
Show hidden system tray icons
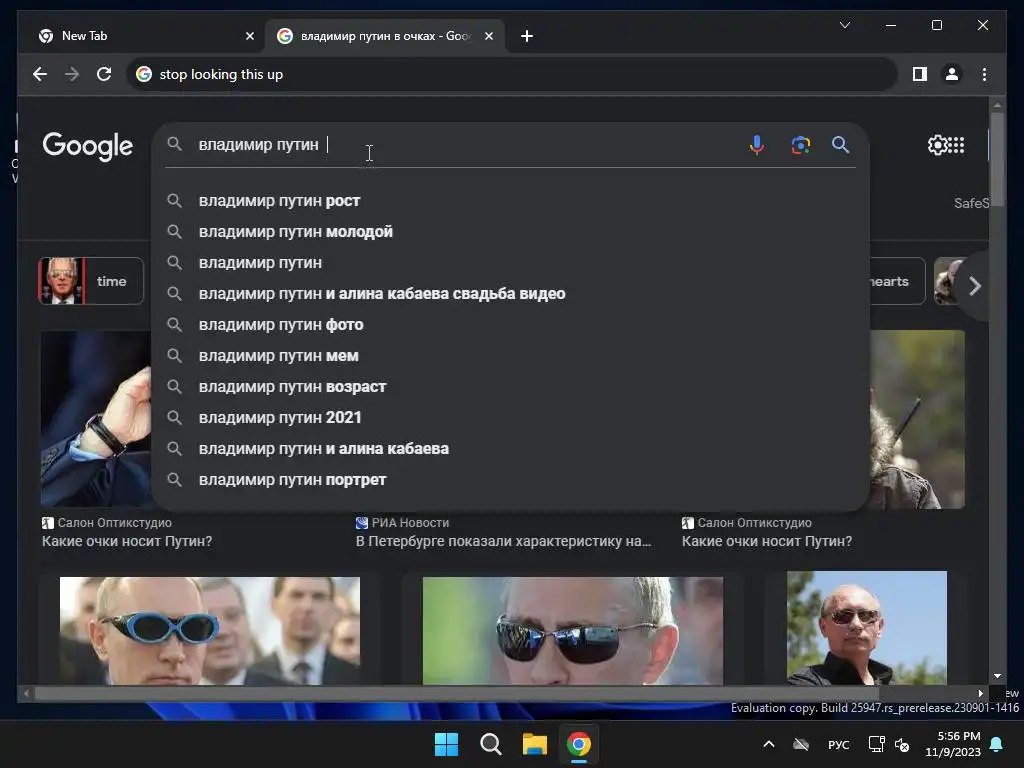pyautogui.click(x=769, y=744)
